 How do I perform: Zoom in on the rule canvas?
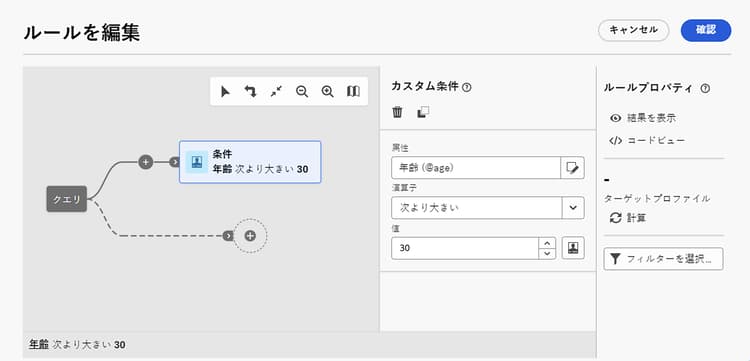click(x=328, y=91)
